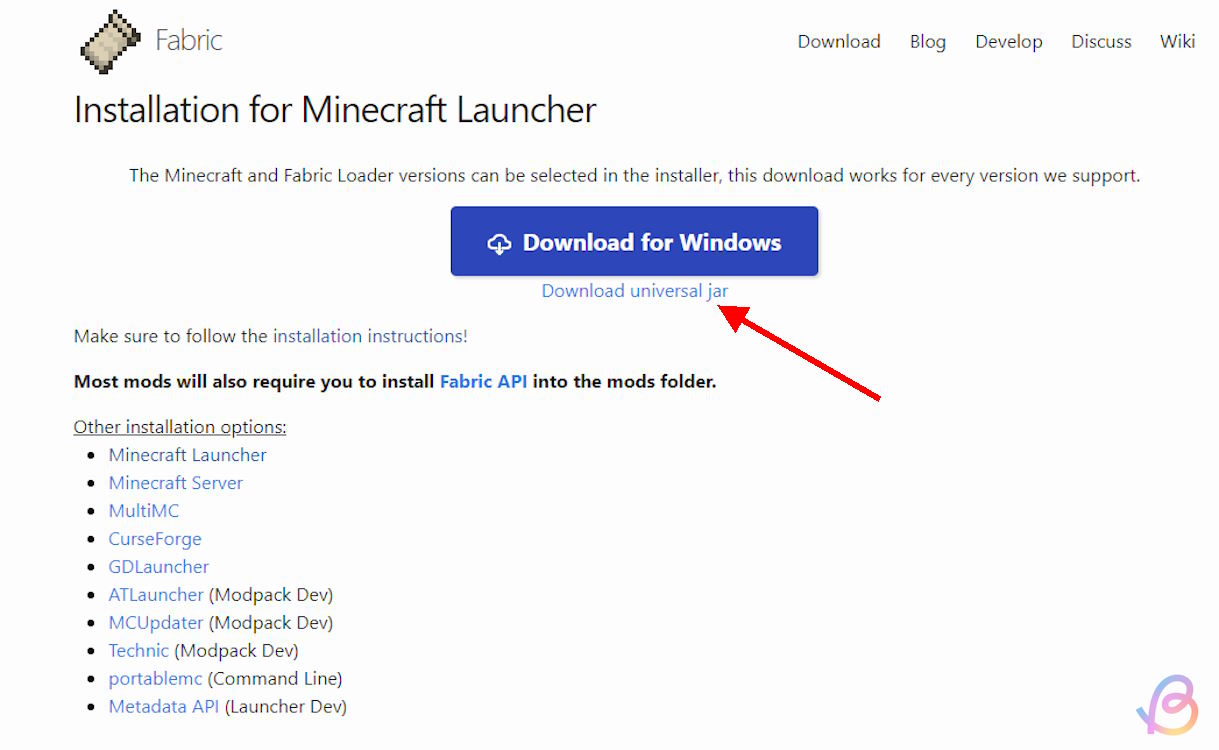
Task: Open the MultiMC link
Action: [x=144, y=511]
